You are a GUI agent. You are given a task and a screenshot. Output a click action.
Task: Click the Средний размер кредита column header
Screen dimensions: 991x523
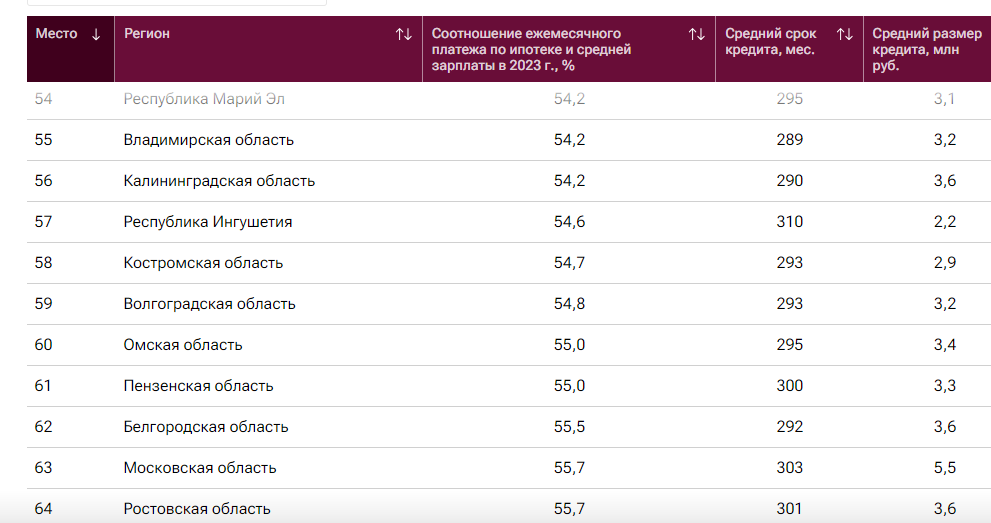[926, 49]
